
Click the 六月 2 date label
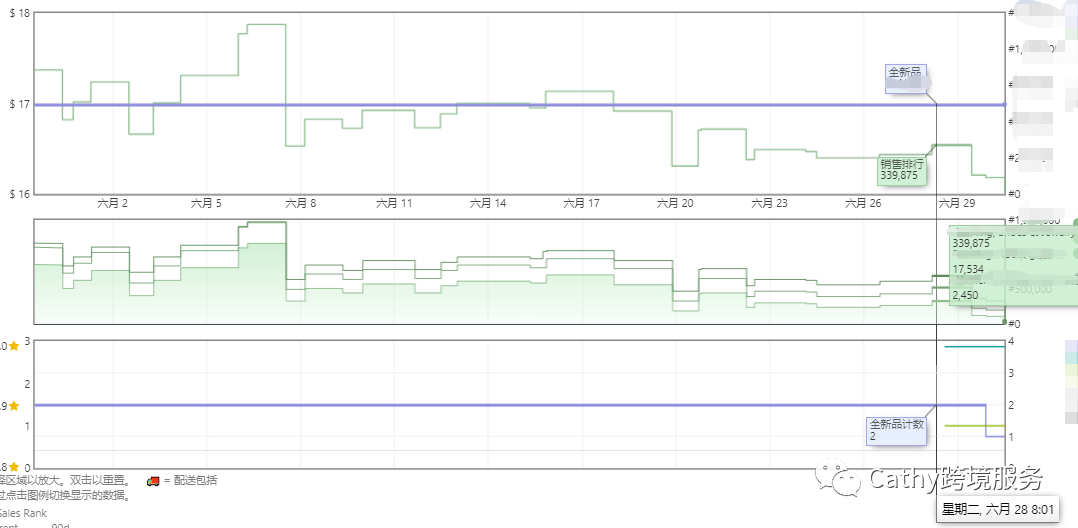tap(113, 204)
